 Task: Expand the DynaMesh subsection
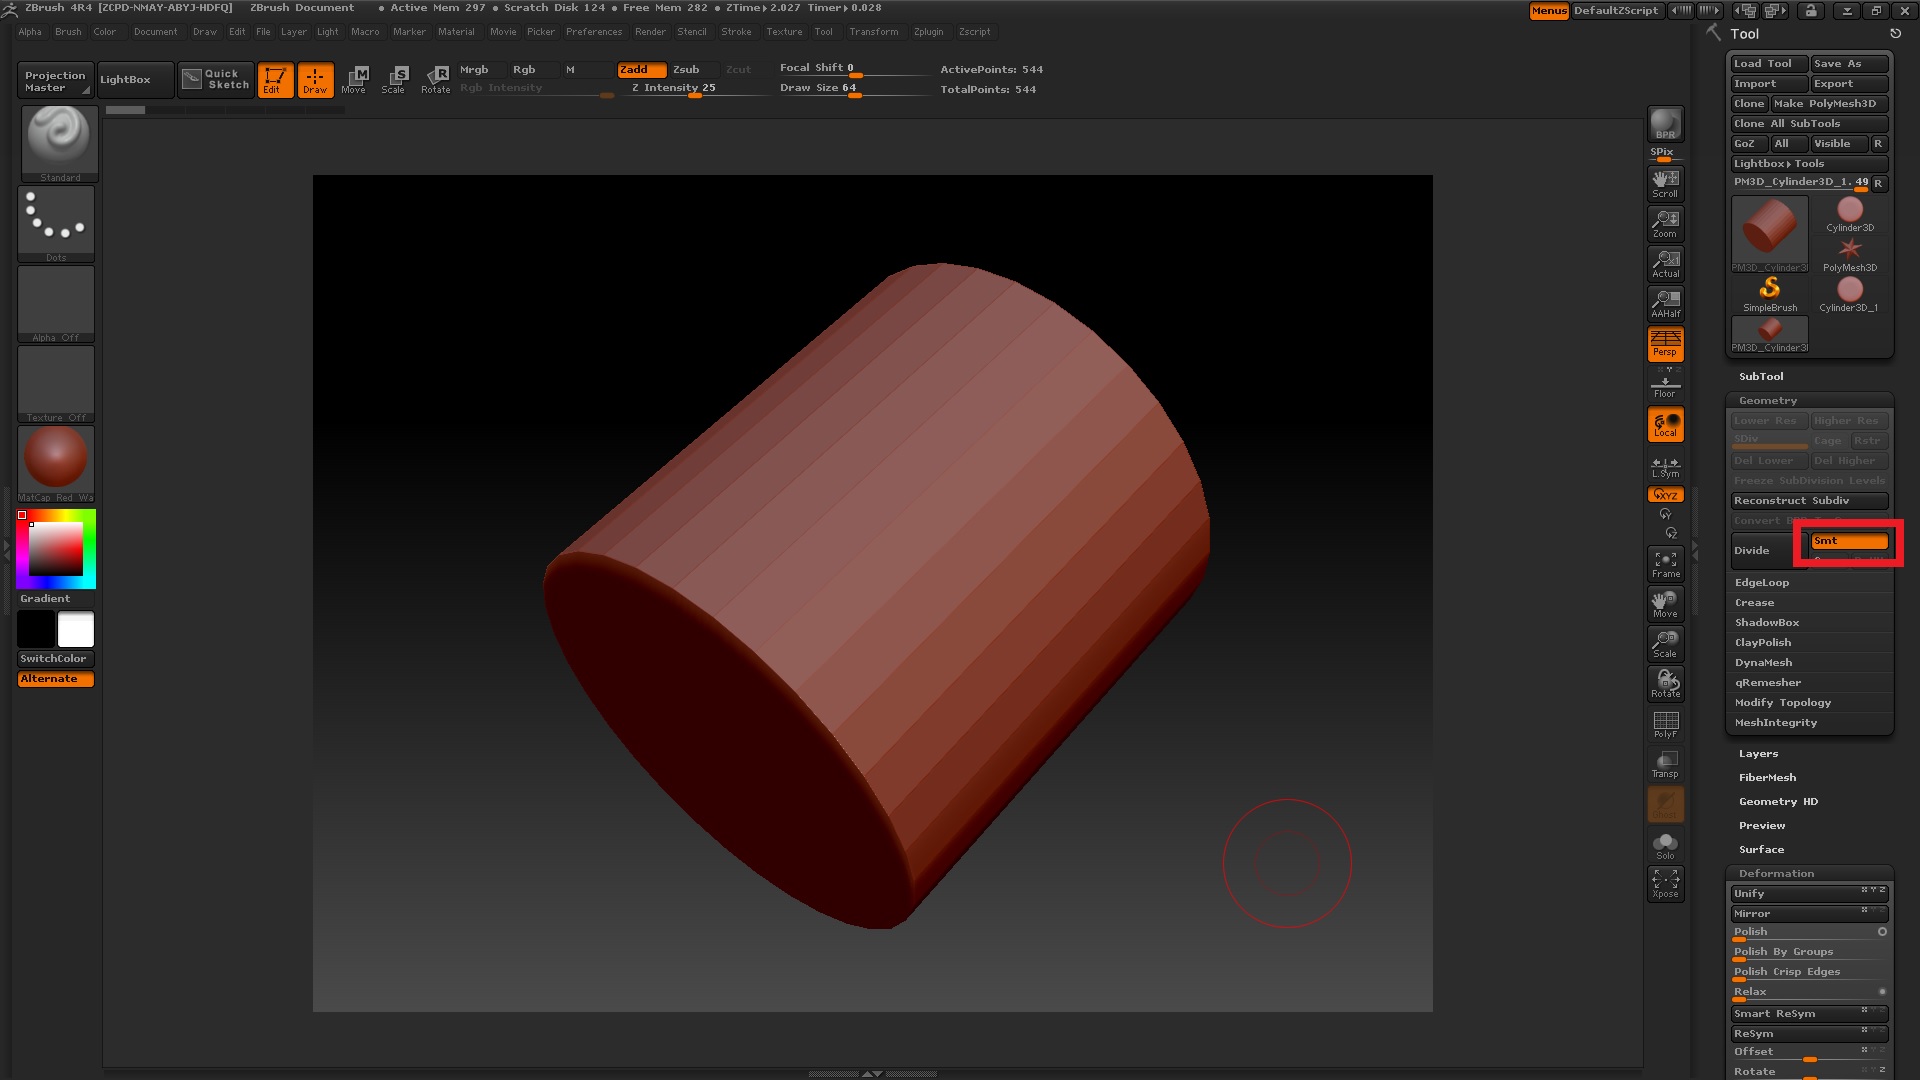(1763, 663)
